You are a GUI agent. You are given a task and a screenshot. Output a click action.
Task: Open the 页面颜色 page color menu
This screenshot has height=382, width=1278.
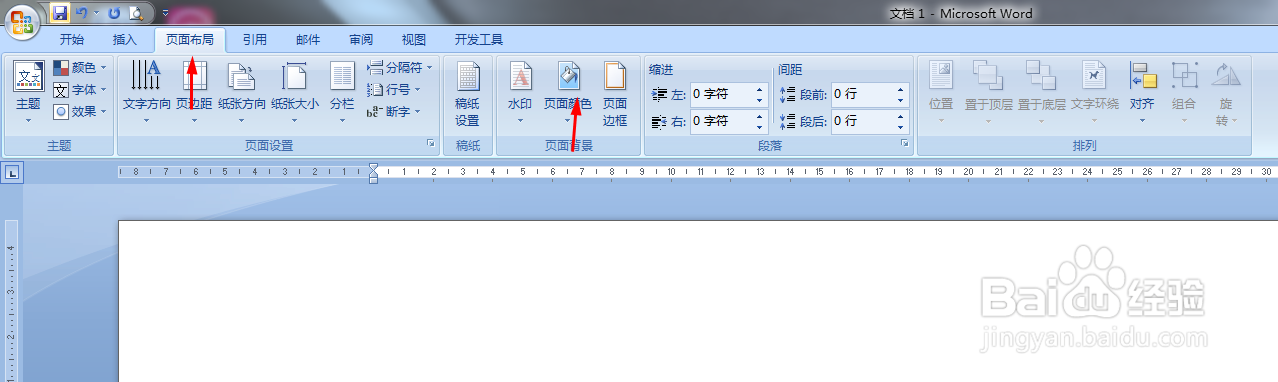[x=567, y=92]
